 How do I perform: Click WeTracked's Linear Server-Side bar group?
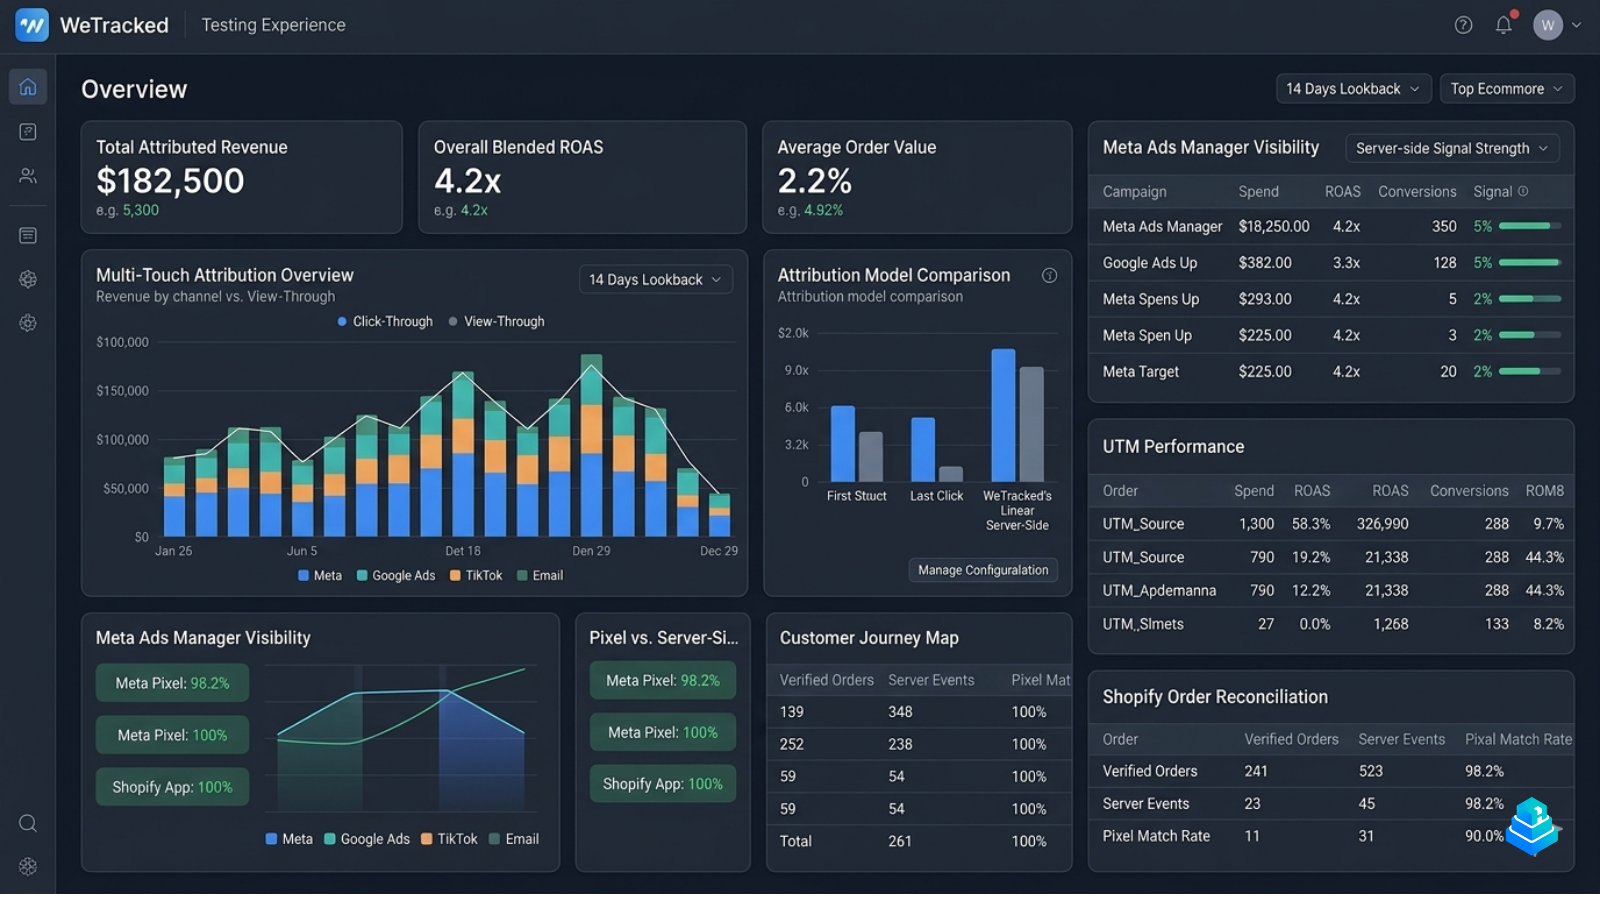(x=1017, y=416)
